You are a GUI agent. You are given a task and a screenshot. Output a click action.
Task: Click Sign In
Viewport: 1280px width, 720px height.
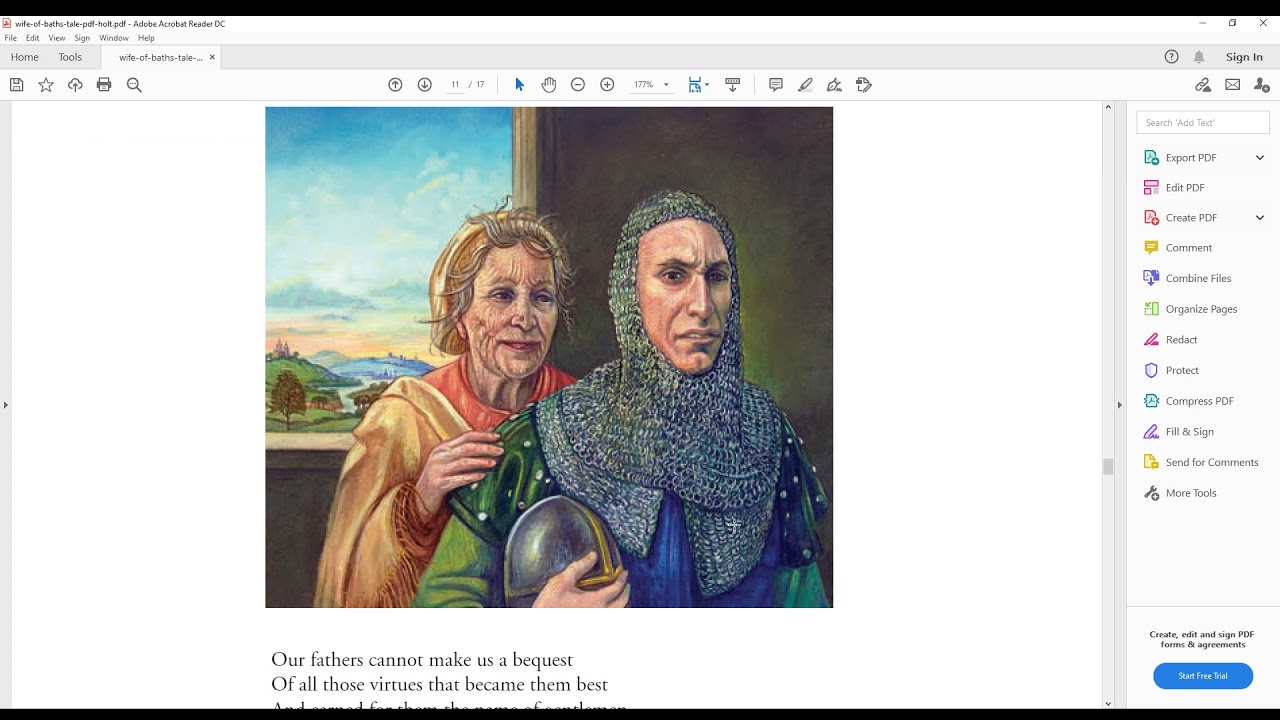click(x=1244, y=57)
